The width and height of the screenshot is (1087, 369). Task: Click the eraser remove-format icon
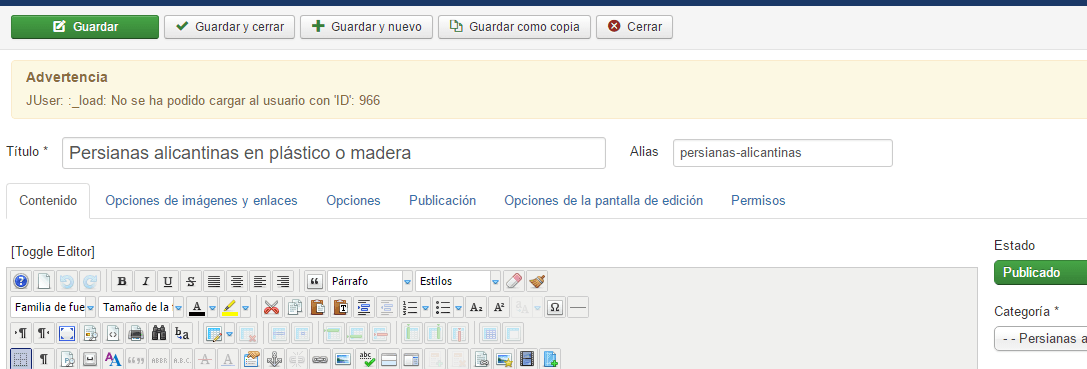[x=514, y=281]
